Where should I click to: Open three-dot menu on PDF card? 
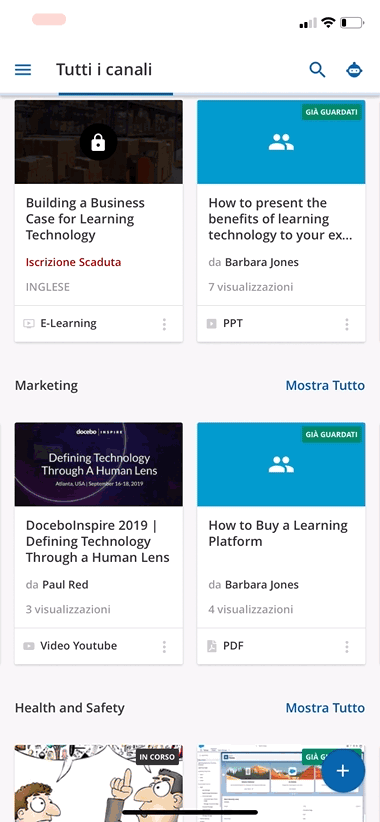346,646
